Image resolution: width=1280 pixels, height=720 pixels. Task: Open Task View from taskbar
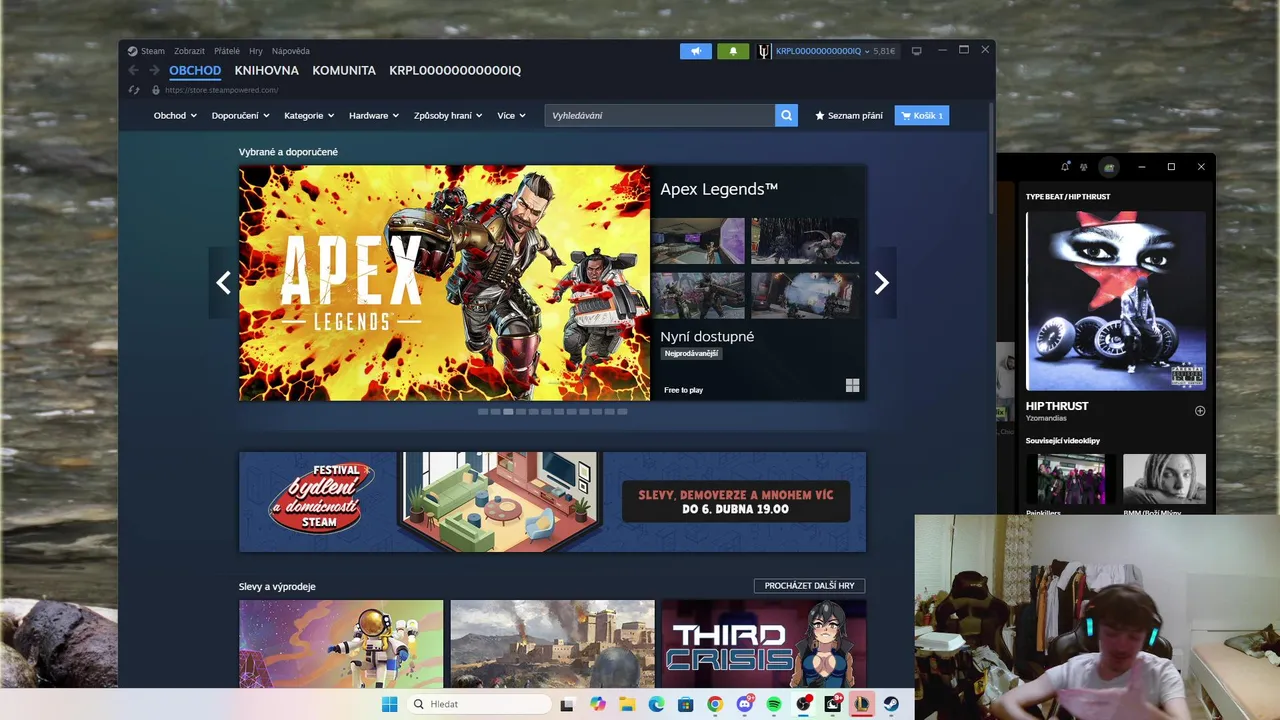click(568, 704)
